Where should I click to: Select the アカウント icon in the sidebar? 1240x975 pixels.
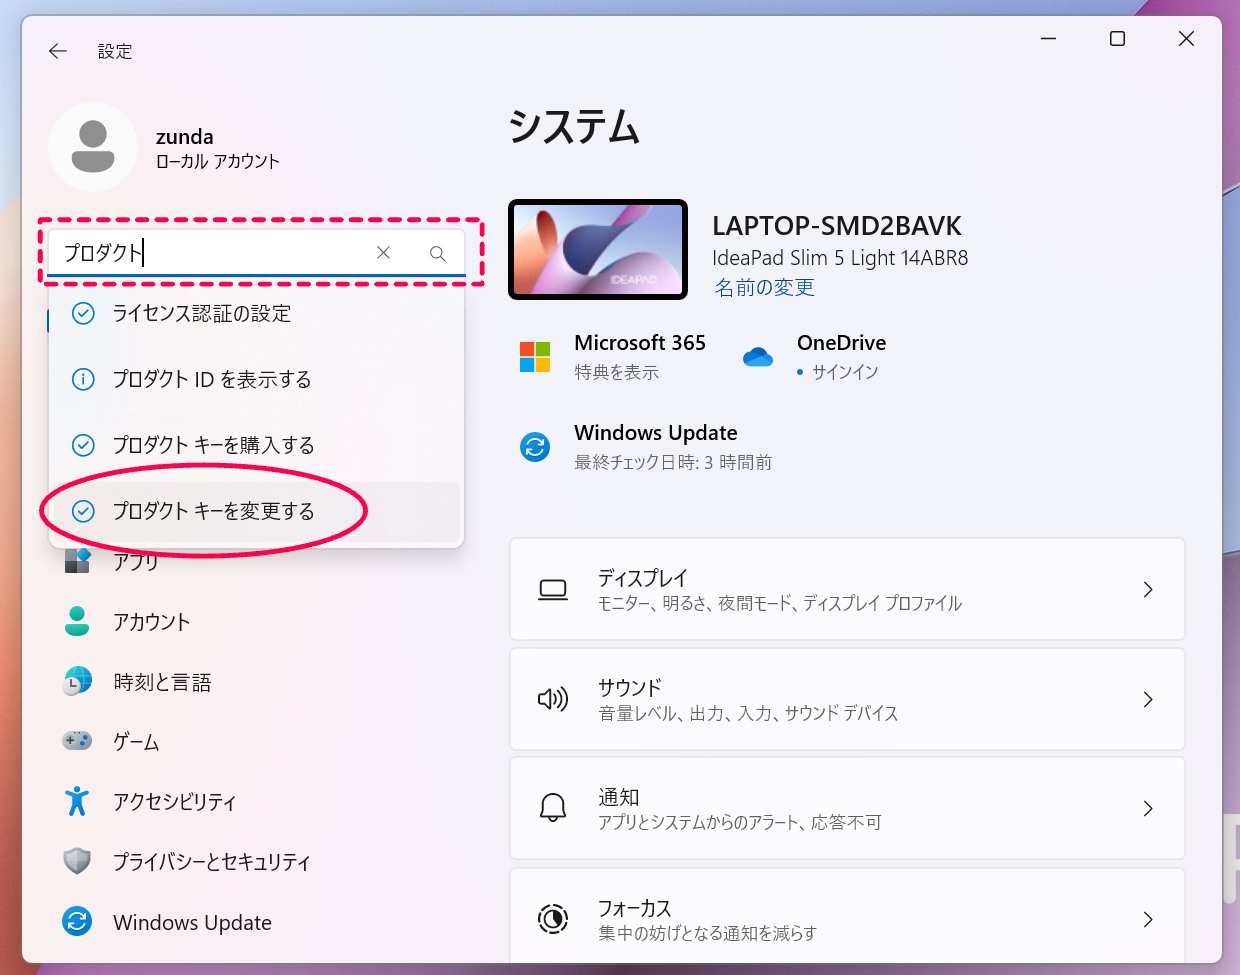coord(78,621)
